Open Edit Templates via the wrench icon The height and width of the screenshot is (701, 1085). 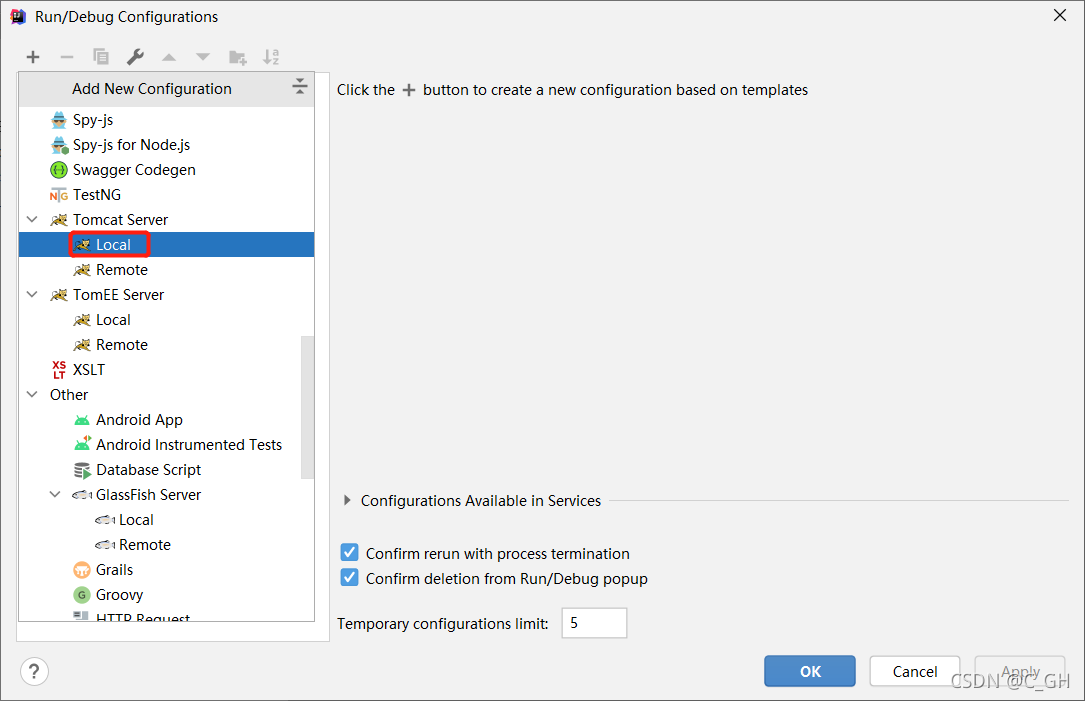pos(135,57)
